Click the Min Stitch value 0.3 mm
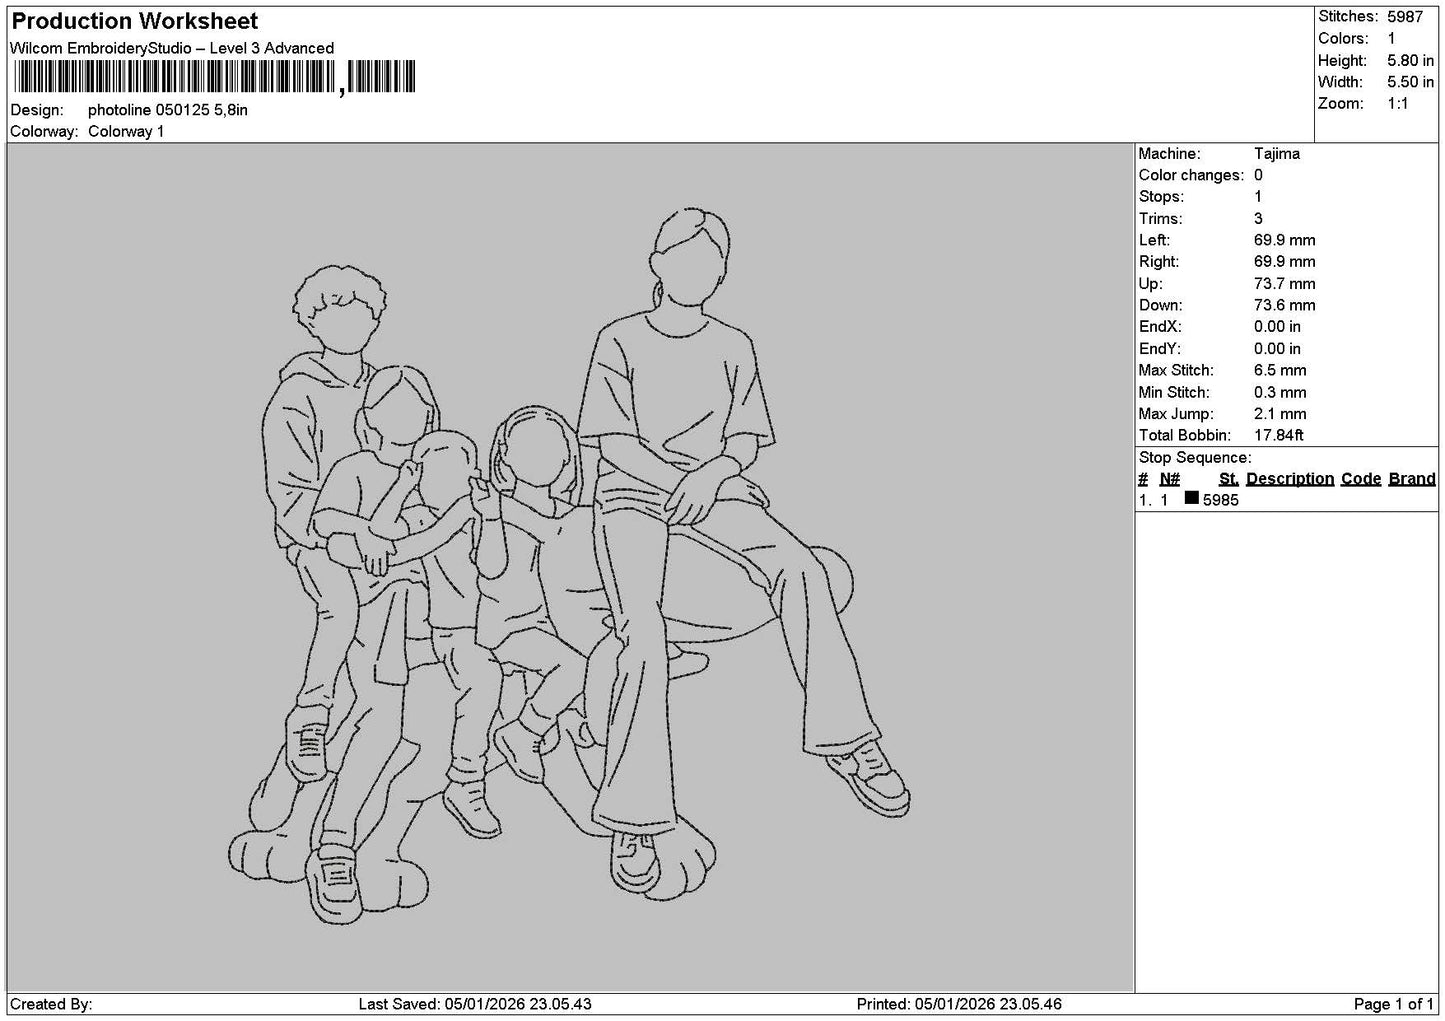The width and height of the screenshot is (1445, 1021). pos(1280,393)
